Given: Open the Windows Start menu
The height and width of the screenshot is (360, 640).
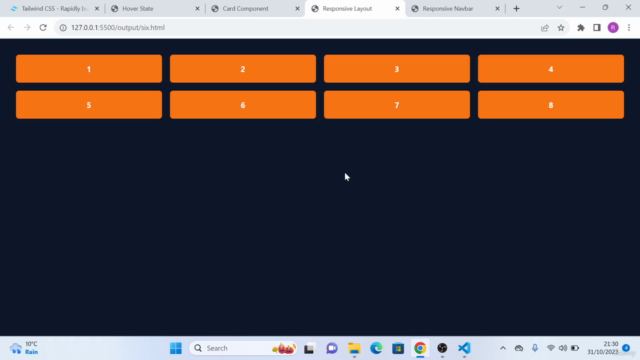Looking at the screenshot, I should point(176,348).
